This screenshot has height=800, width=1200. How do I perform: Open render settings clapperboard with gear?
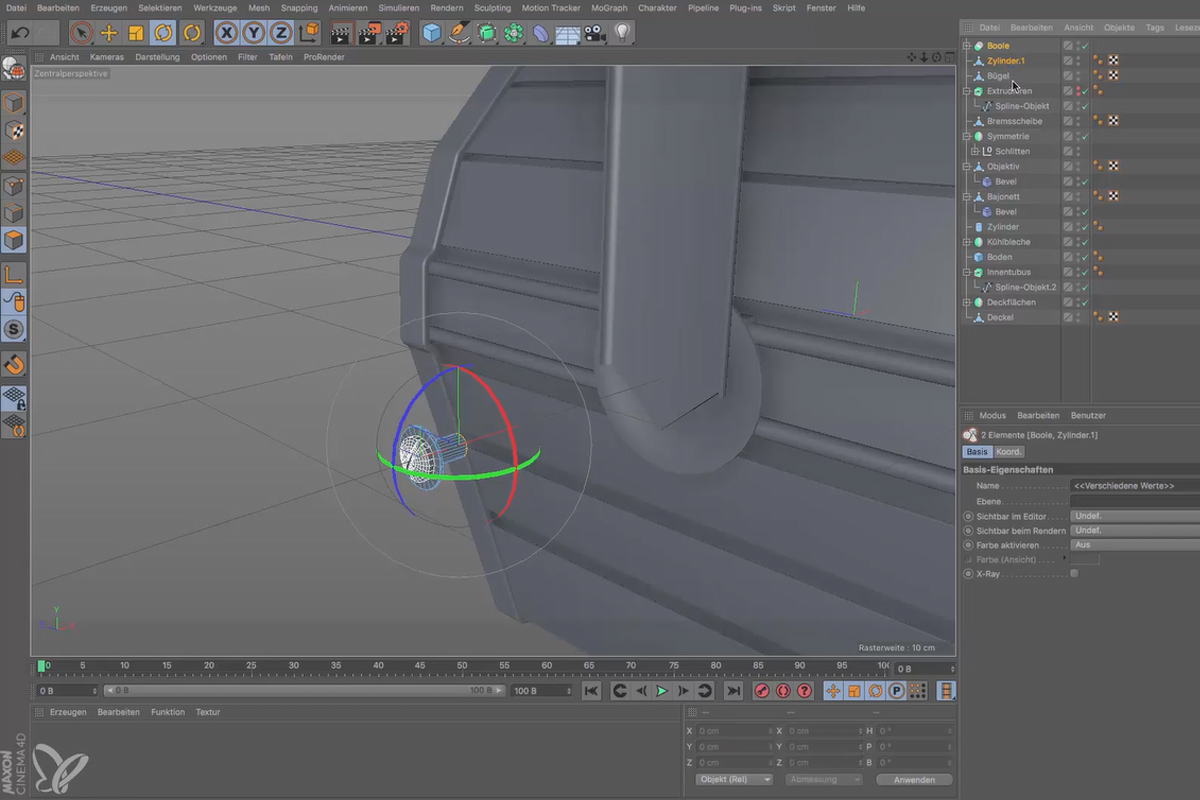[397, 33]
